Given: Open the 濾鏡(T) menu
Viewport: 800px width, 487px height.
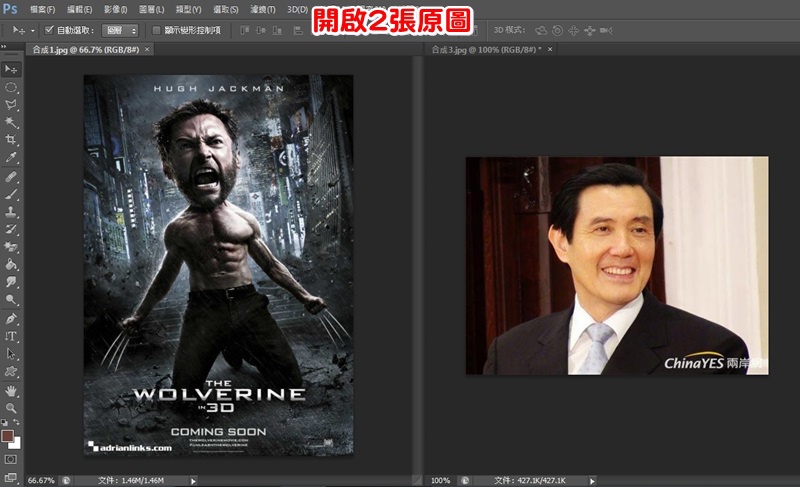Looking at the screenshot, I should (263, 10).
